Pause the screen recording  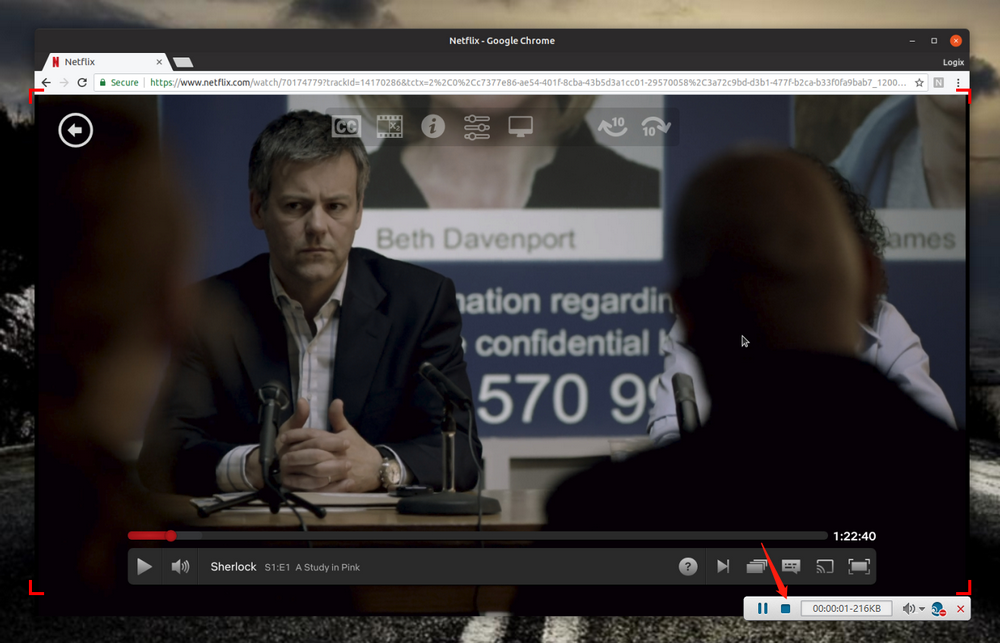point(762,609)
